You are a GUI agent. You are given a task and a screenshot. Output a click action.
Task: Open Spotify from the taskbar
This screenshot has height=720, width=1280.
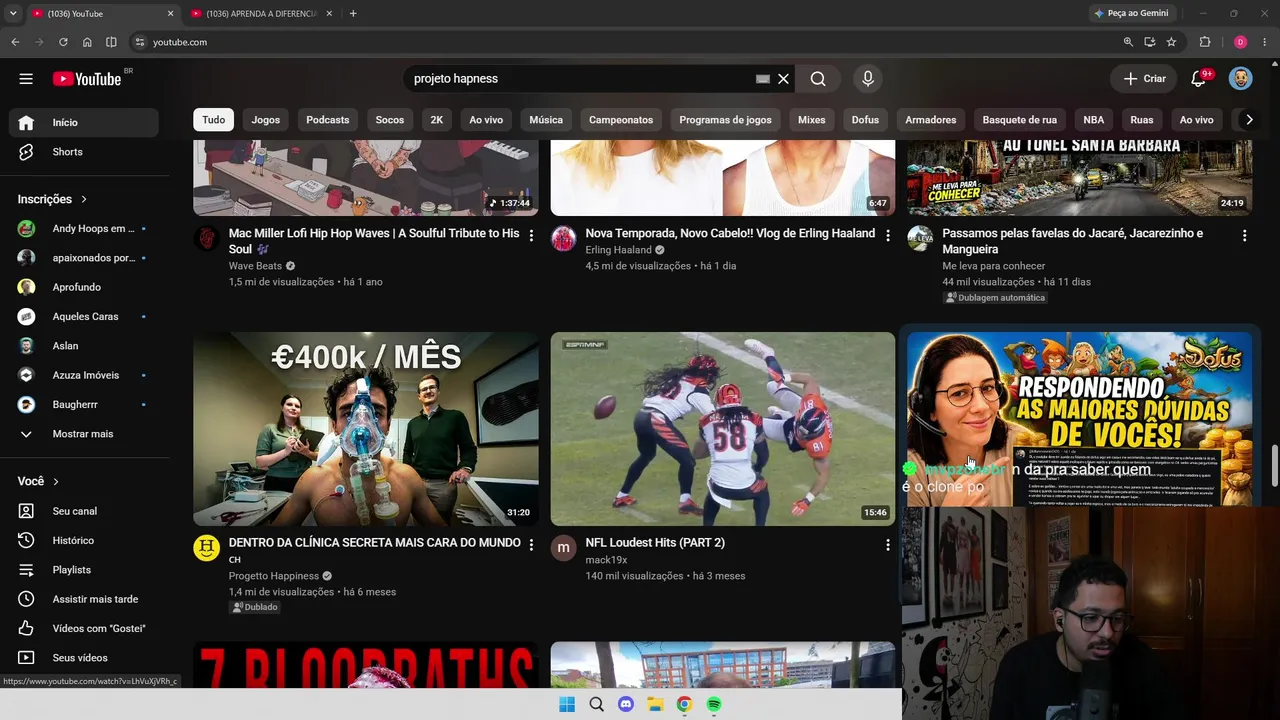click(714, 704)
